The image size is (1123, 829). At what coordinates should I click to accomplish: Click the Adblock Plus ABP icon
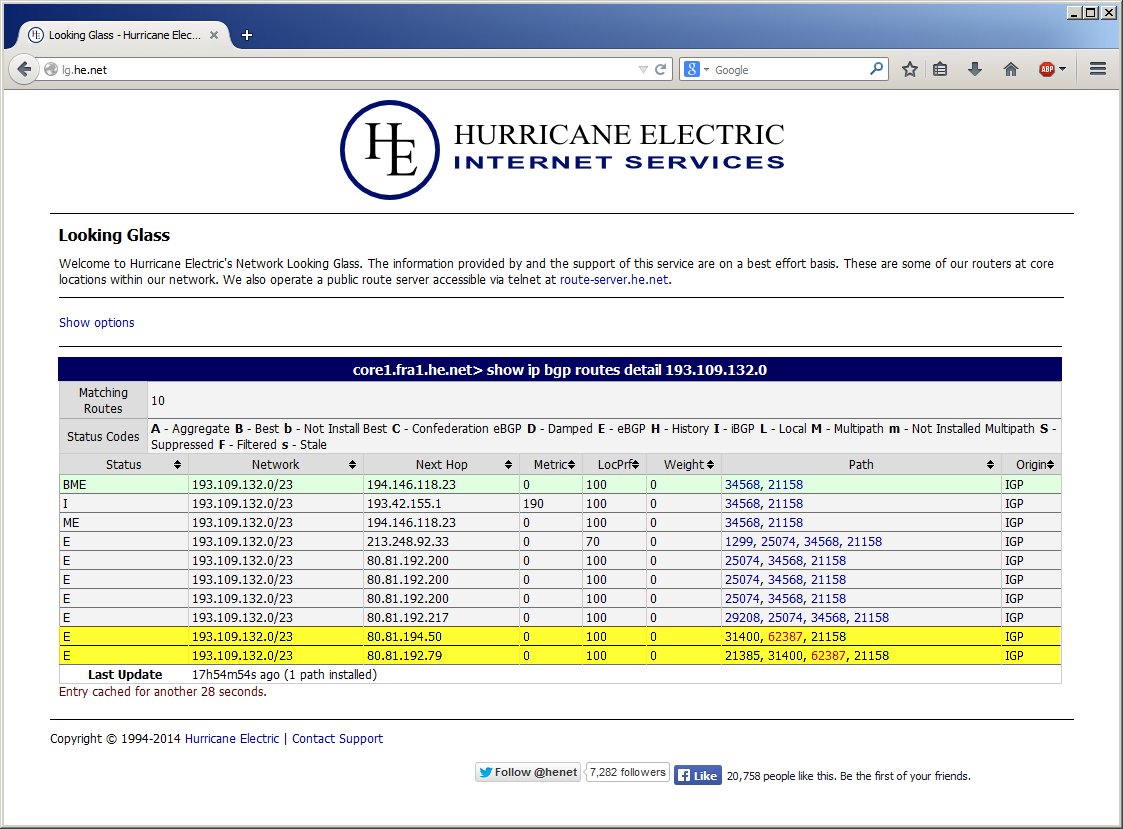tap(1047, 69)
